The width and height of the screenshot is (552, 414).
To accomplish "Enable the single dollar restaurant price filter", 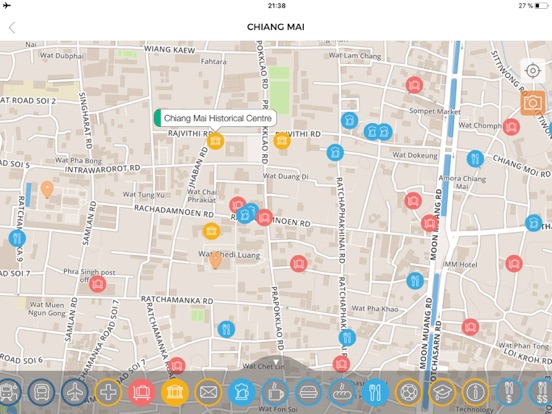I will click(509, 392).
